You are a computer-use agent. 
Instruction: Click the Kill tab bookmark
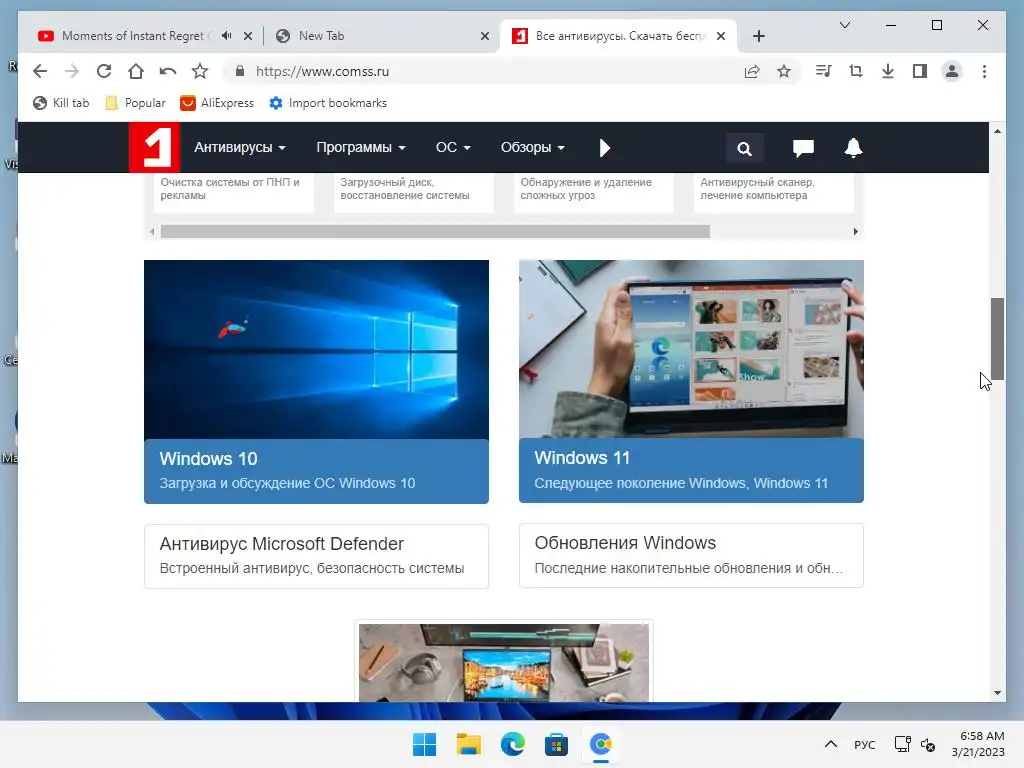pyautogui.click(x=61, y=103)
